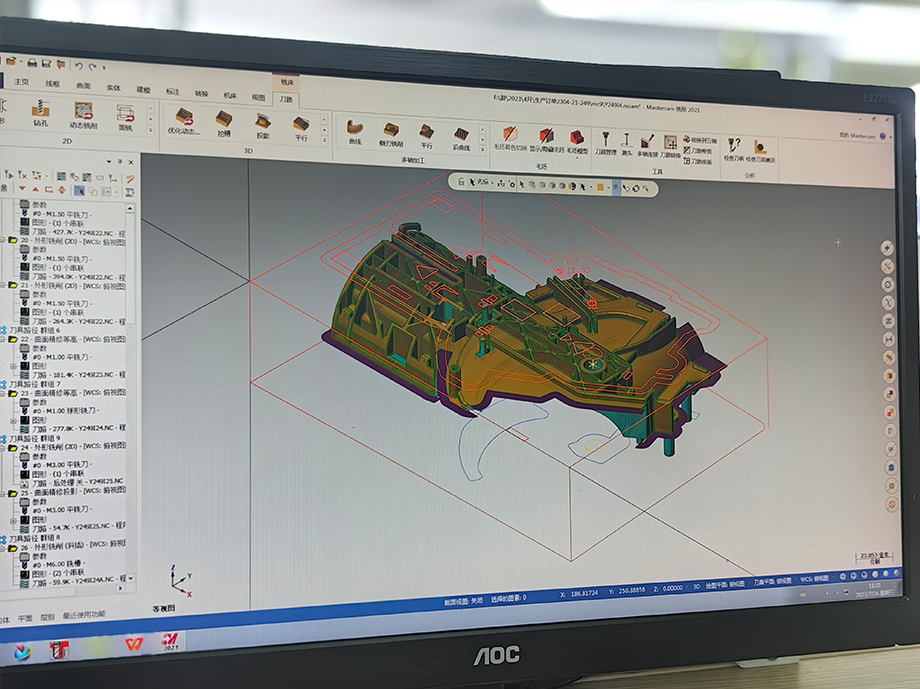
Task: Click the Print icon in quick access toolbar
Action: click(32, 63)
